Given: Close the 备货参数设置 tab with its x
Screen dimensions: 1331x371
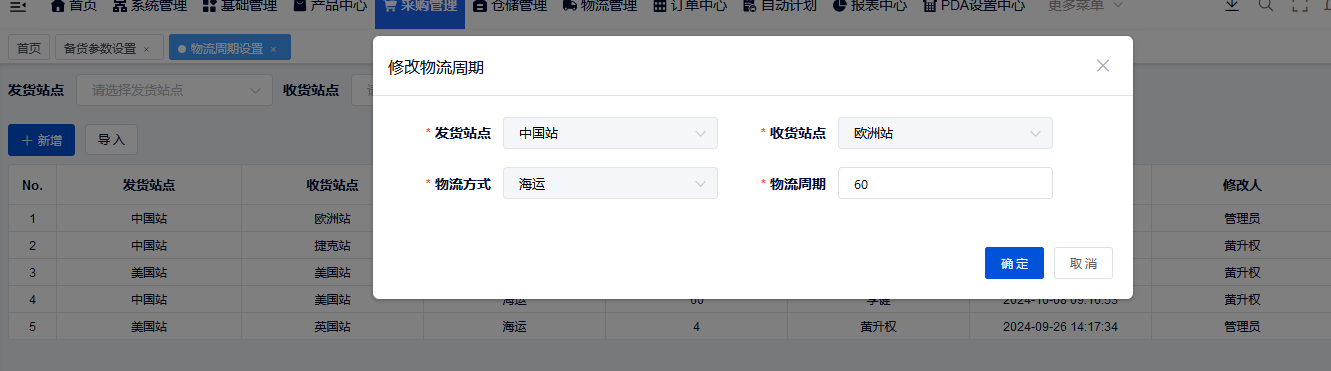Looking at the screenshot, I should click(147, 49).
